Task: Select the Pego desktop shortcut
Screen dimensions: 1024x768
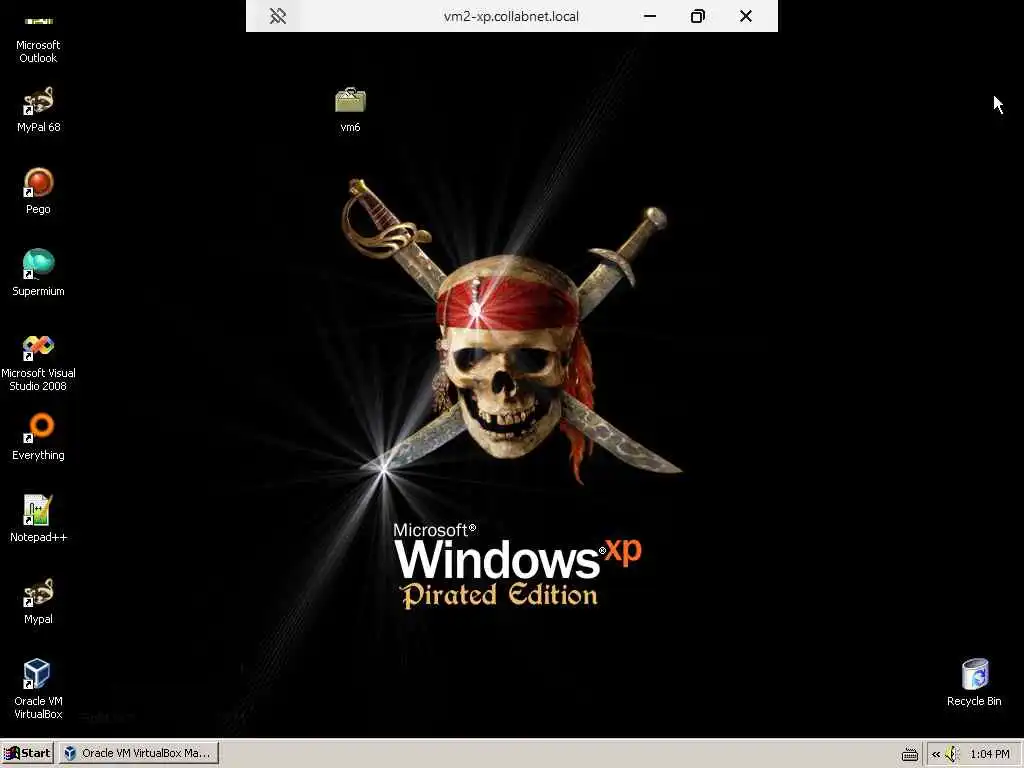Action: (38, 191)
